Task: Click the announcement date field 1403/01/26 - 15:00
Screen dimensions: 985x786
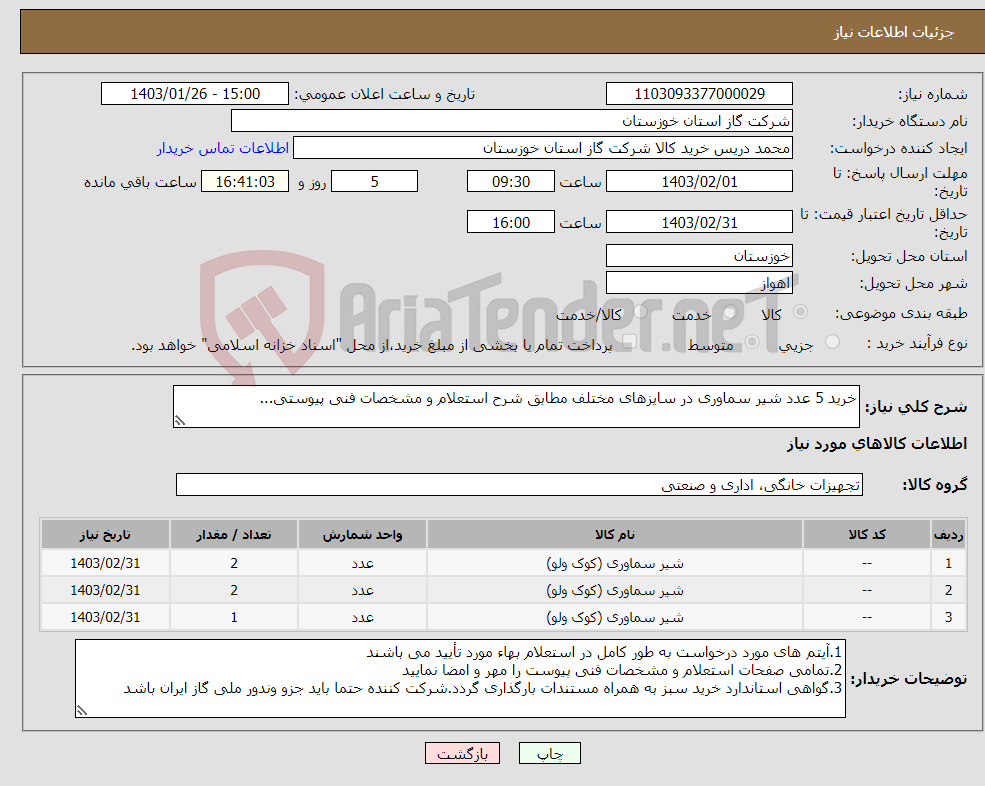Action: [x=195, y=94]
